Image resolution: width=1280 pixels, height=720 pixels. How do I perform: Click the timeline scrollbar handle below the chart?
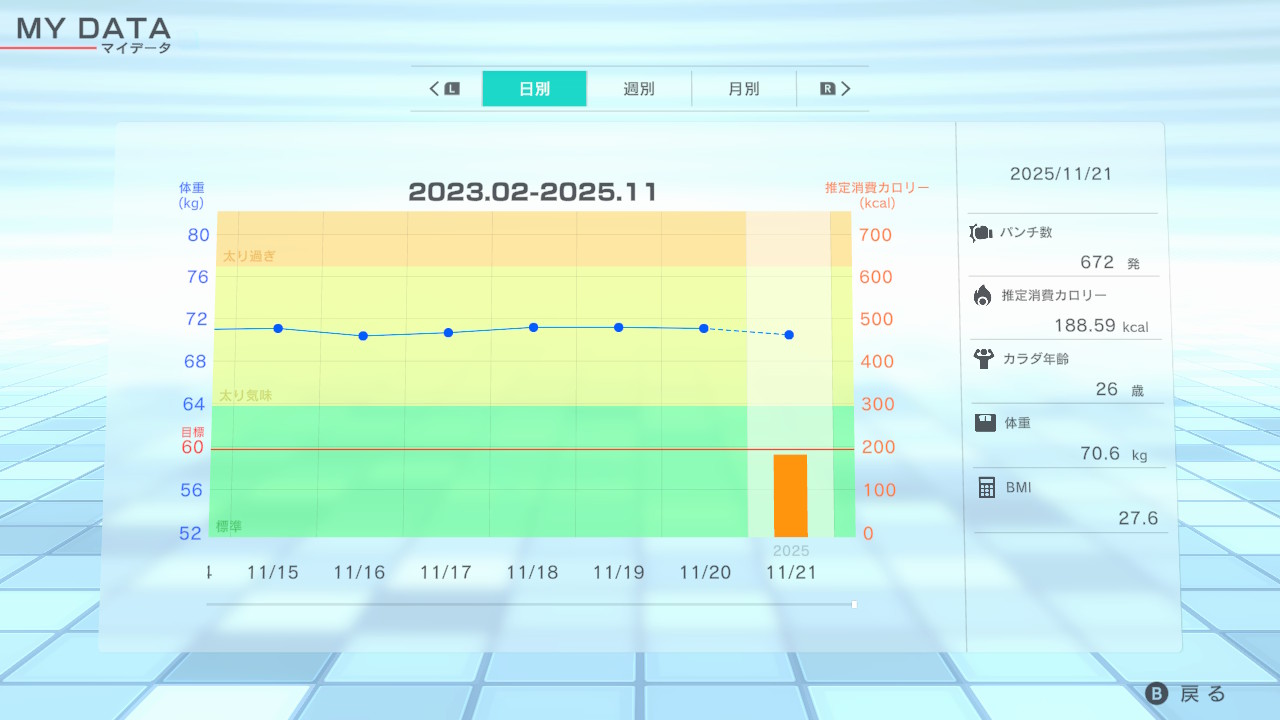tap(854, 604)
